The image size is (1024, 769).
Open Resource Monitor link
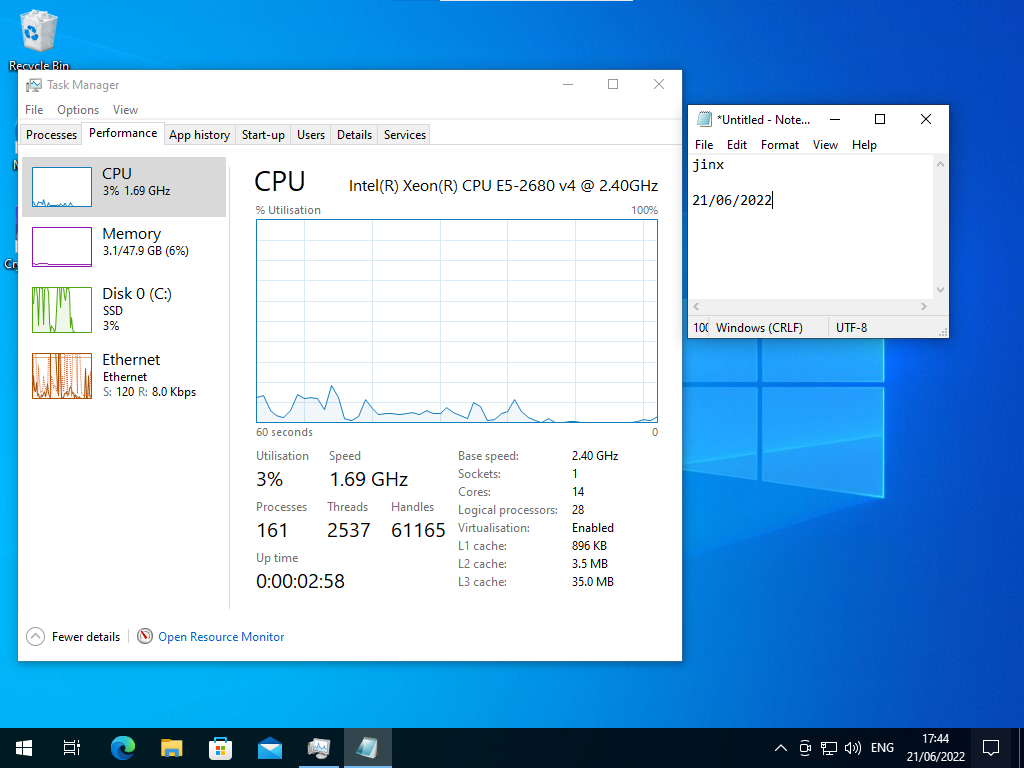[x=221, y=637]
